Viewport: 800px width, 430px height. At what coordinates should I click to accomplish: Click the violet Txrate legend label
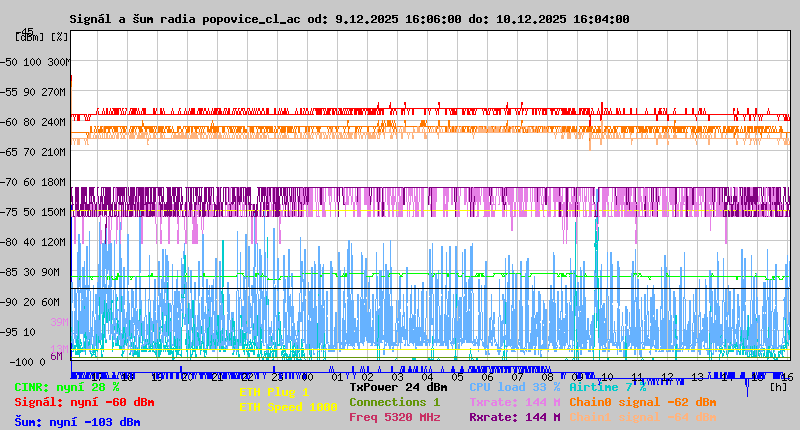point(515,402)
